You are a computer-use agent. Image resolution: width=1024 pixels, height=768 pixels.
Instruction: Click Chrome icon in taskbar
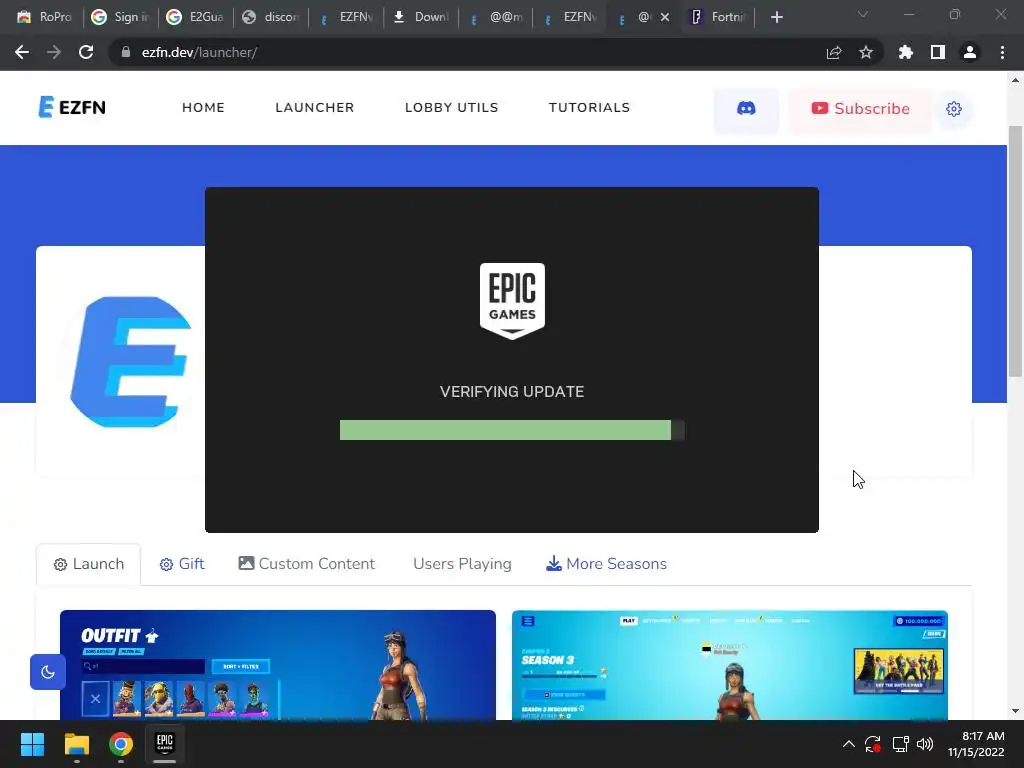(121, 744)
